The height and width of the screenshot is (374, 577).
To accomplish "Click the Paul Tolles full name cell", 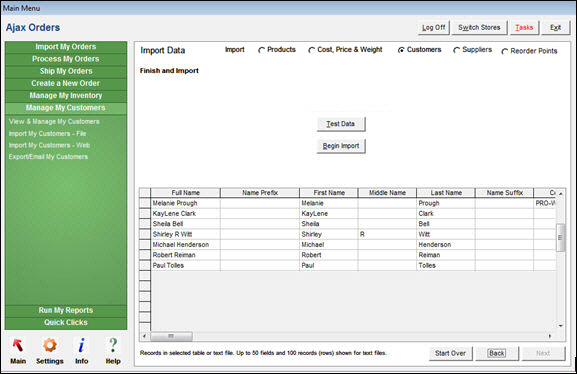I will click(x=185, y=265).
